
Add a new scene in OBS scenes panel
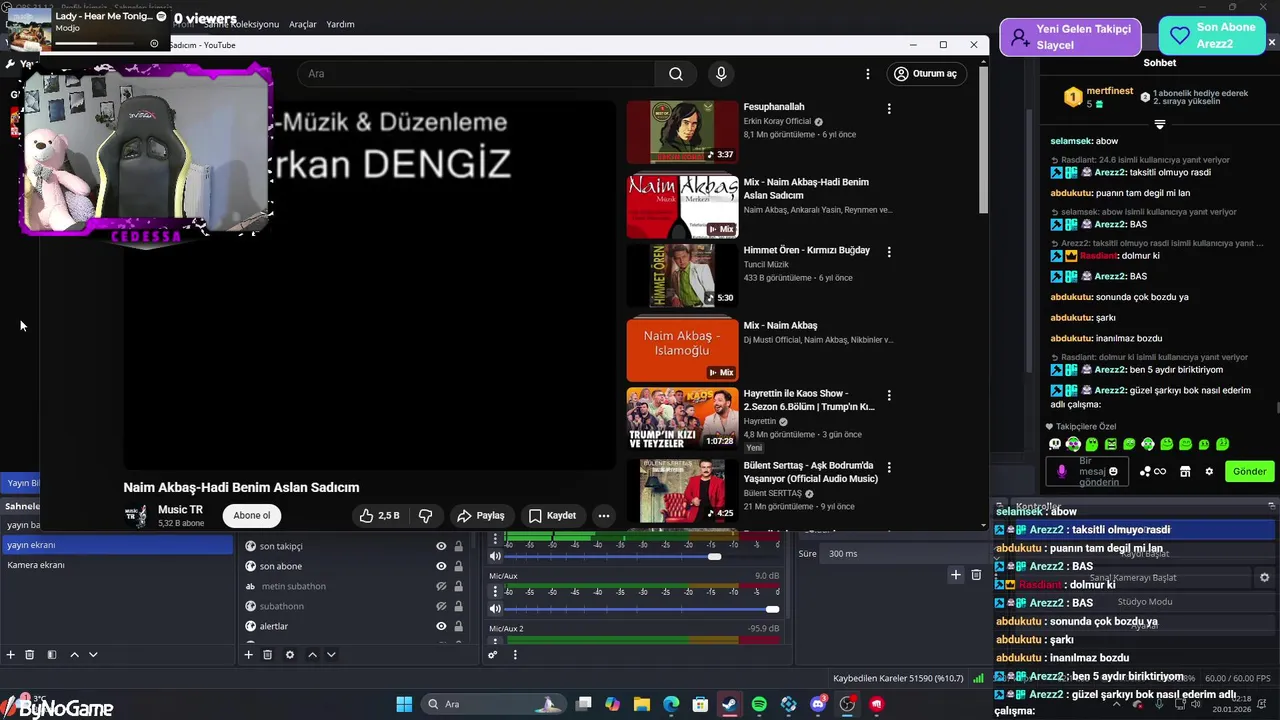tap(11, 655)
